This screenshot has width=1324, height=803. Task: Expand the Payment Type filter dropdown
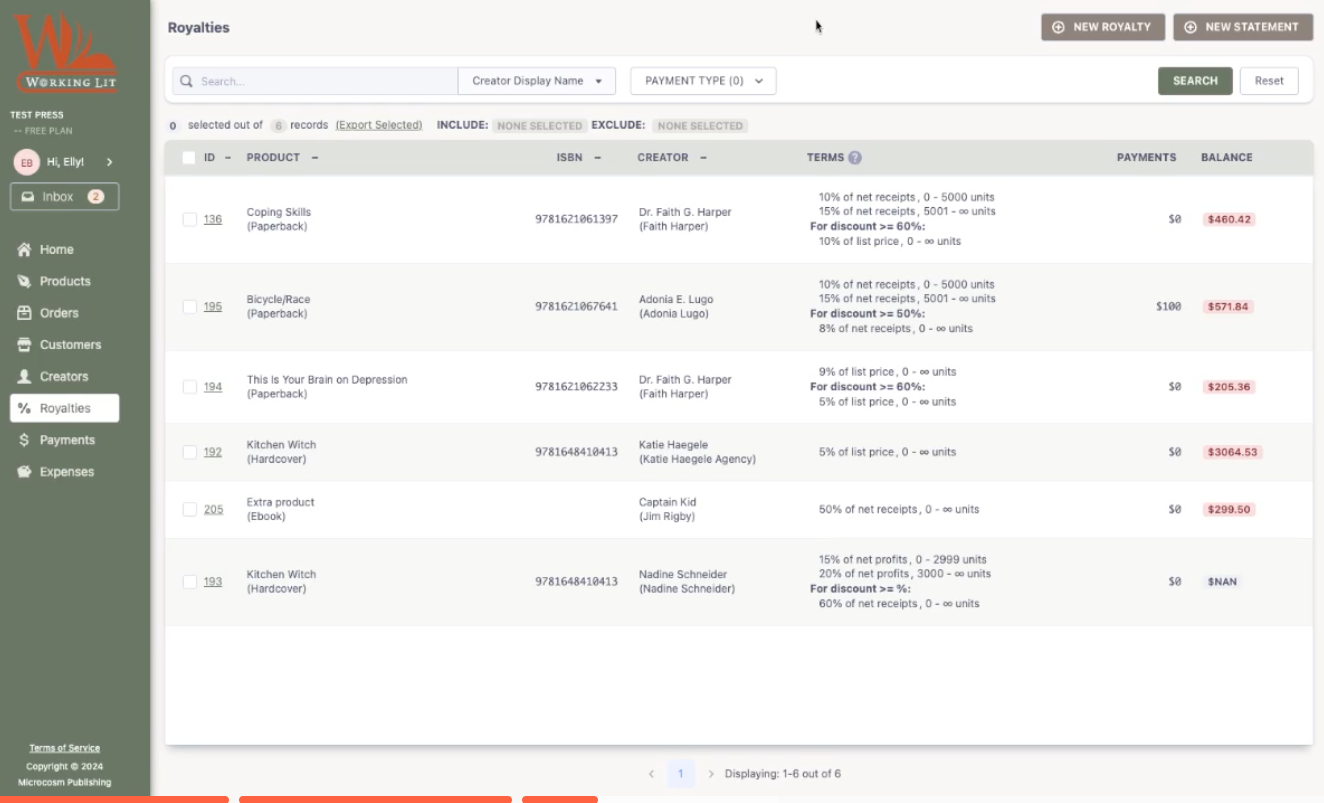703,81
